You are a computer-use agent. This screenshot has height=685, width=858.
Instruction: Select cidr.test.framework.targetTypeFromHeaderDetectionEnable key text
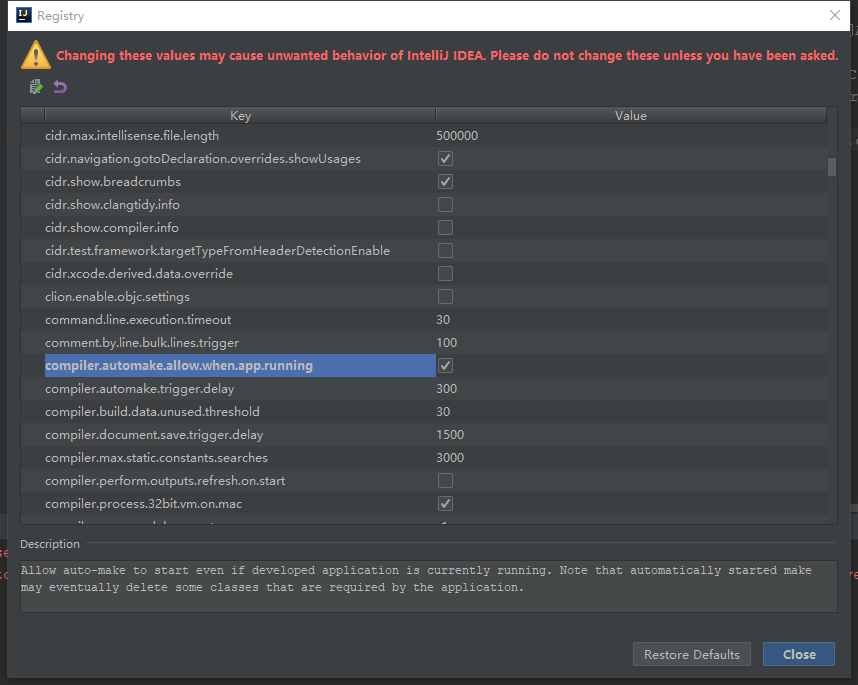217,251
